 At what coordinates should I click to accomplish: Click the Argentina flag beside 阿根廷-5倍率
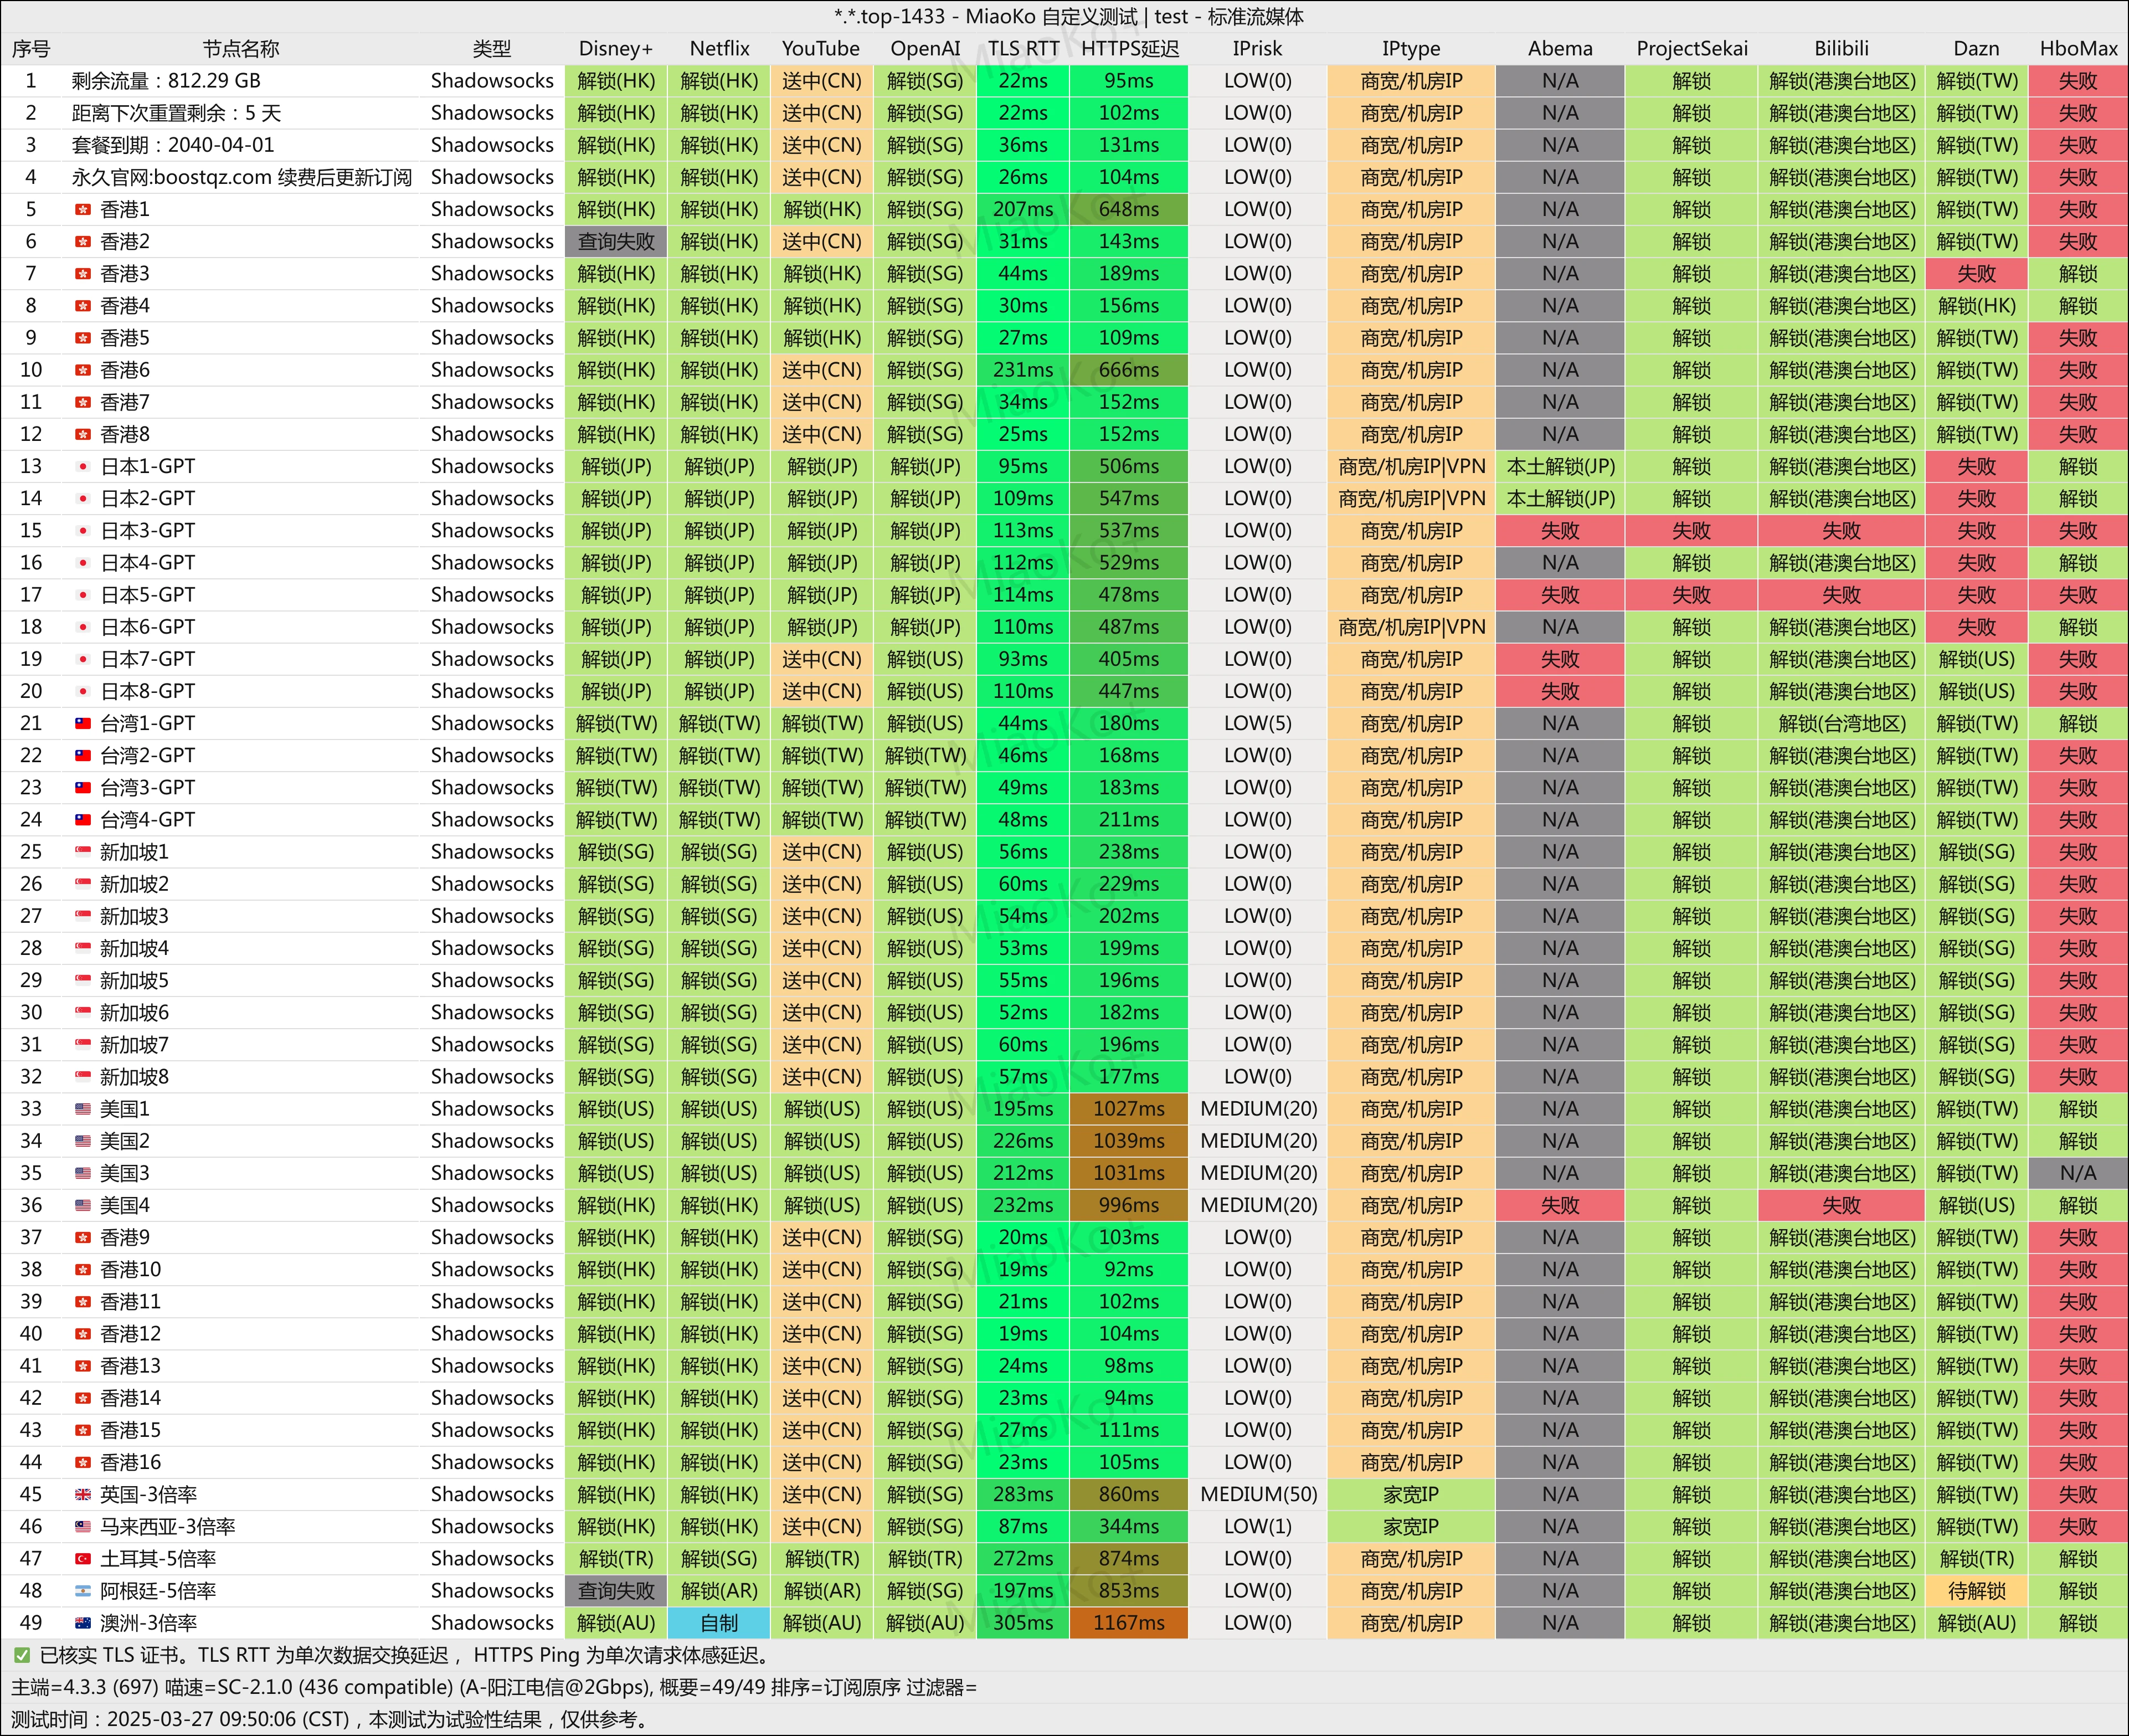click(83, 1590)
